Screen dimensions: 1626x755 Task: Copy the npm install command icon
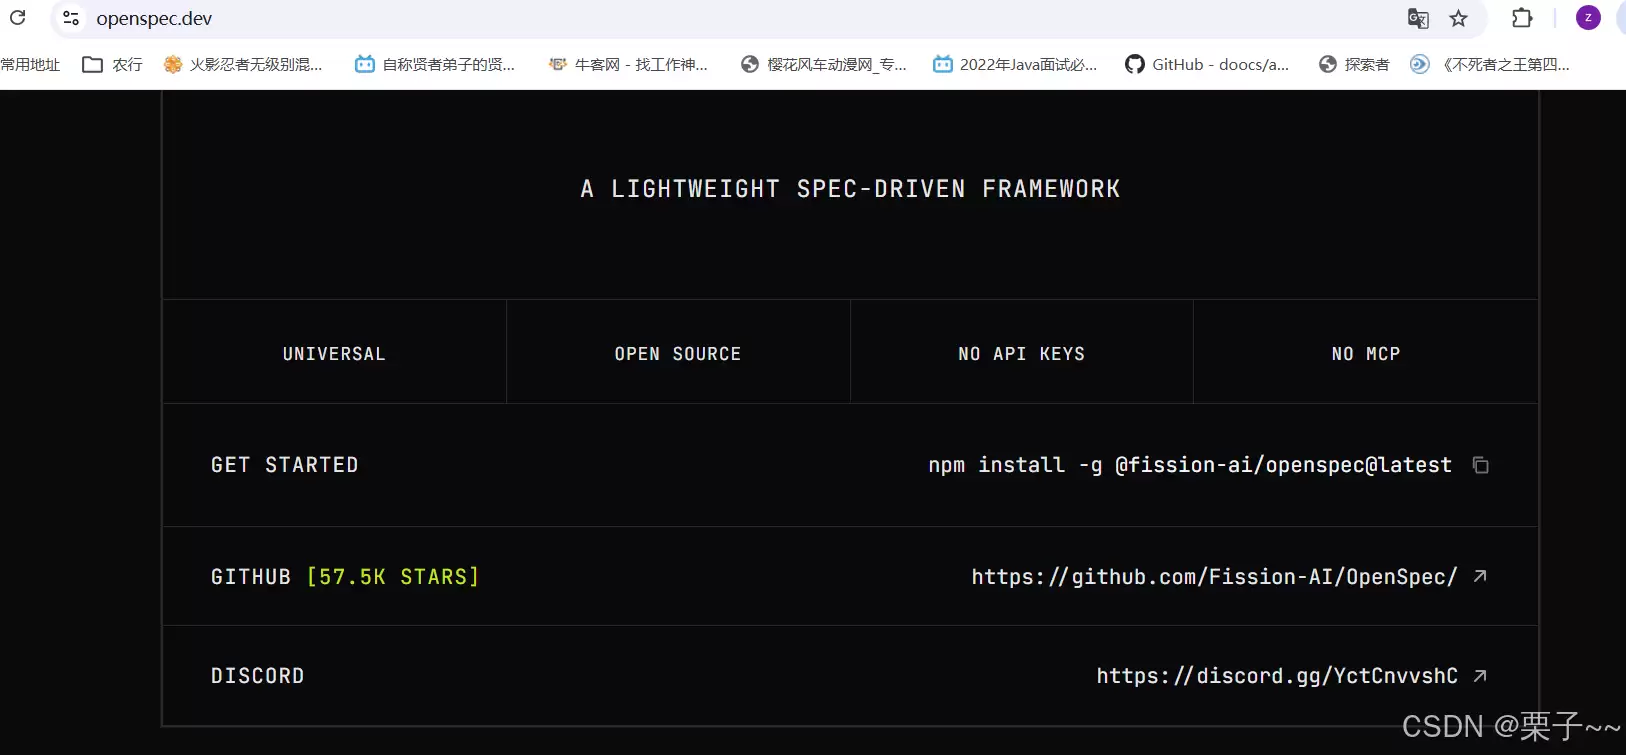tap(1481, 465)
